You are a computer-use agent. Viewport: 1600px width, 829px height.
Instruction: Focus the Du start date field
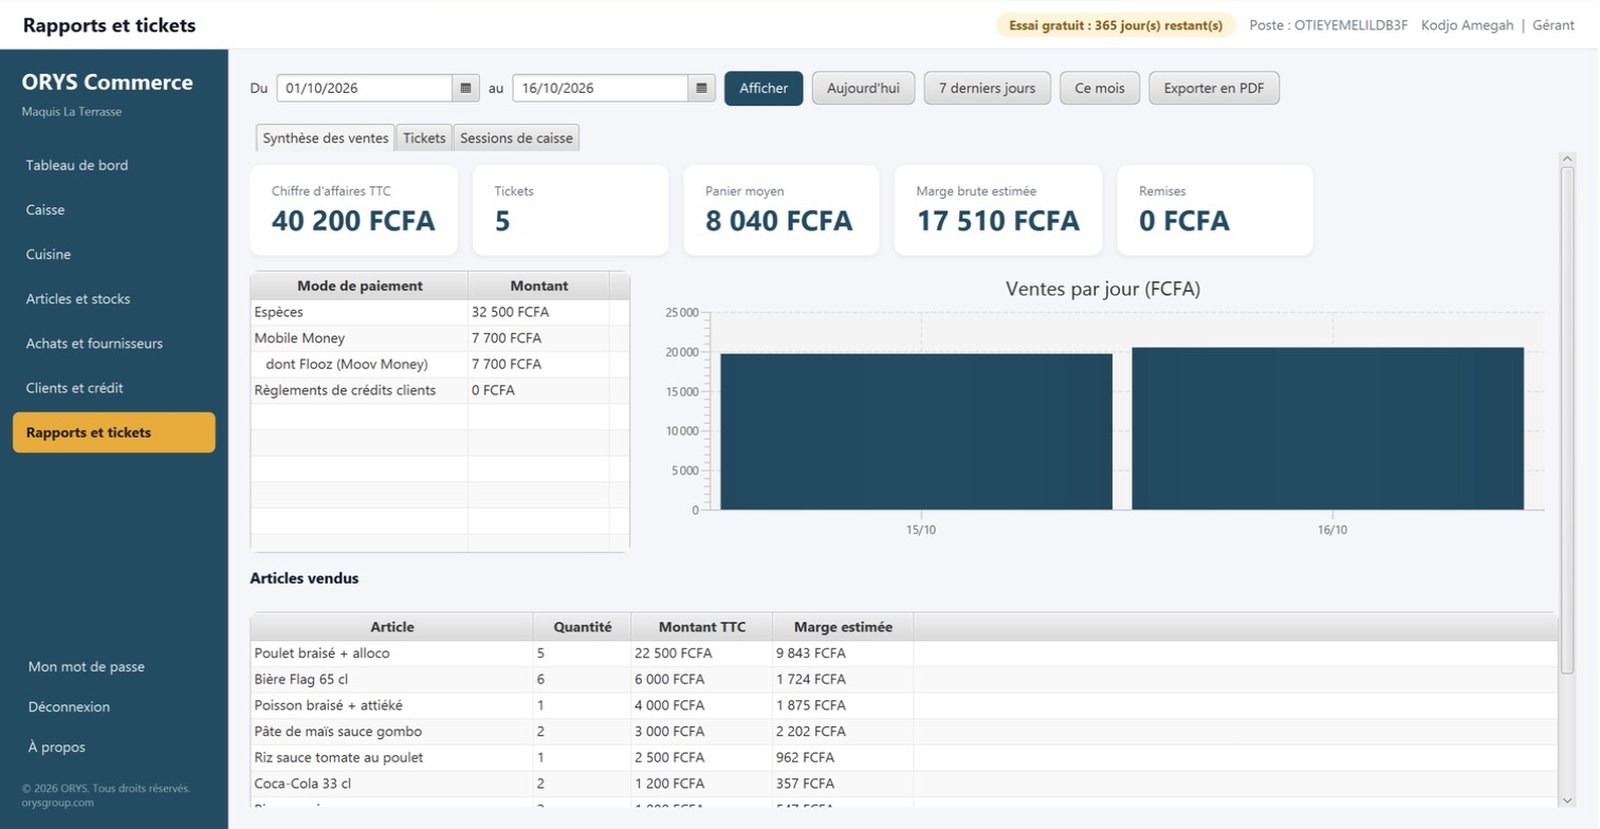(x=364, y=88)
